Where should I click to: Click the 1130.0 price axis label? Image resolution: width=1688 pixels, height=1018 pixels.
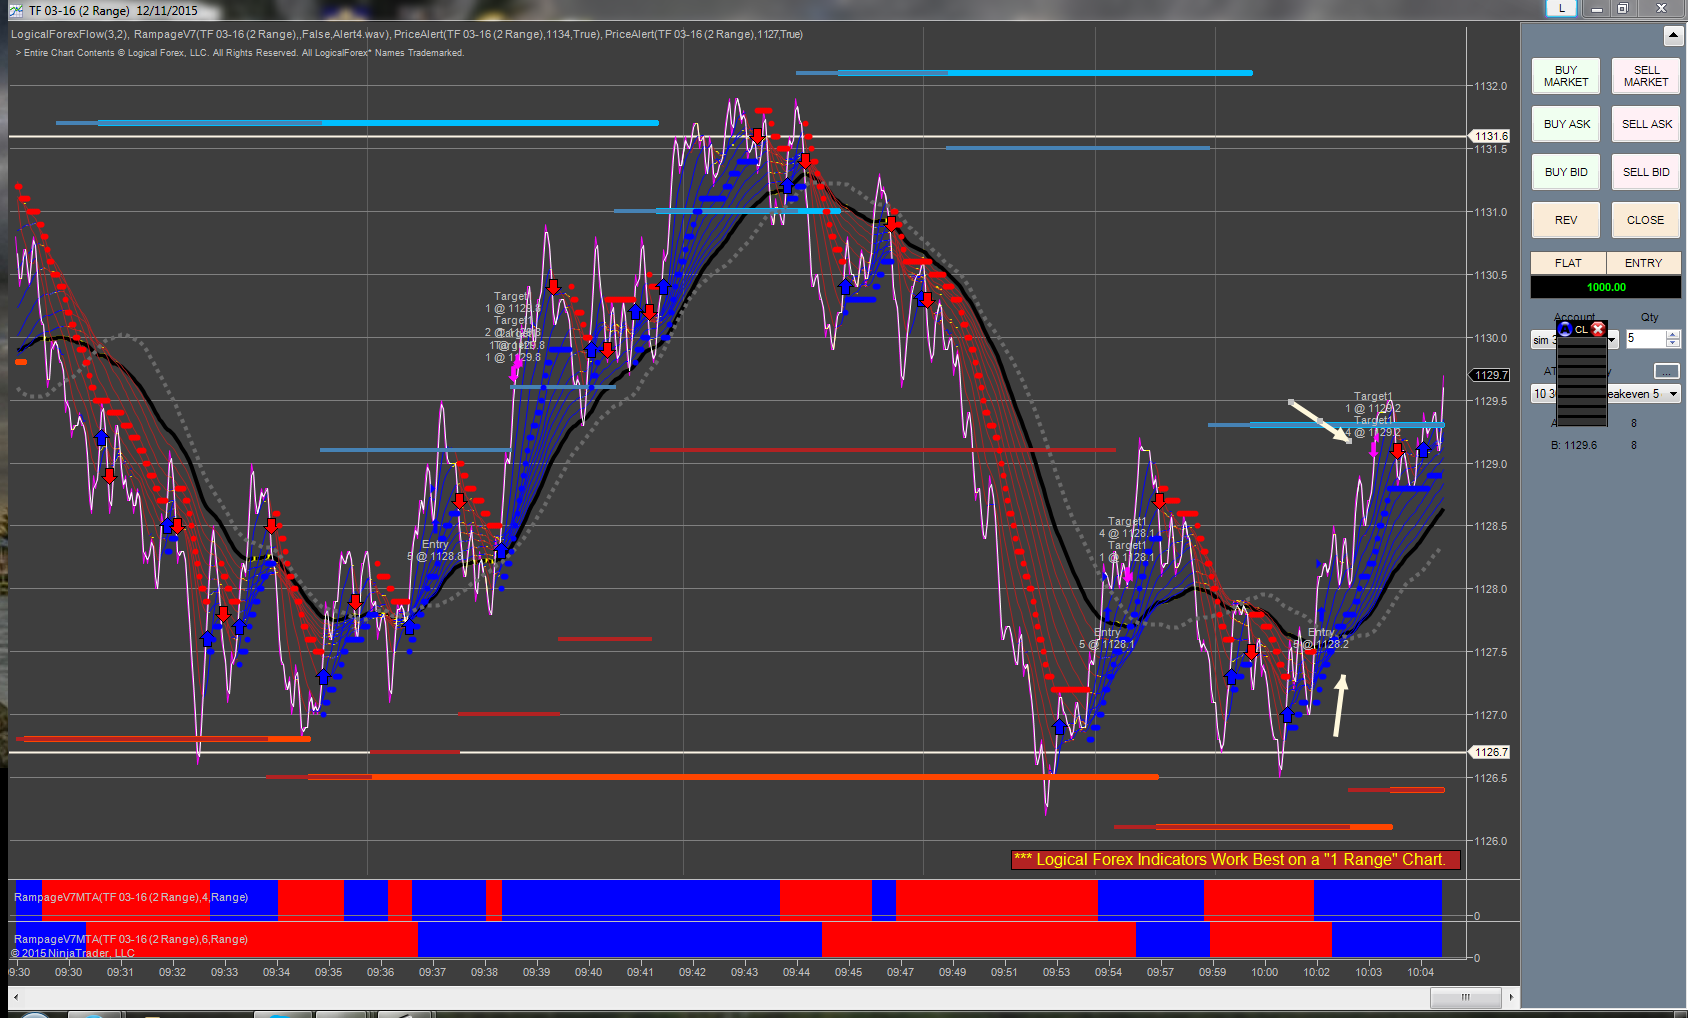tap(1490, 338)
